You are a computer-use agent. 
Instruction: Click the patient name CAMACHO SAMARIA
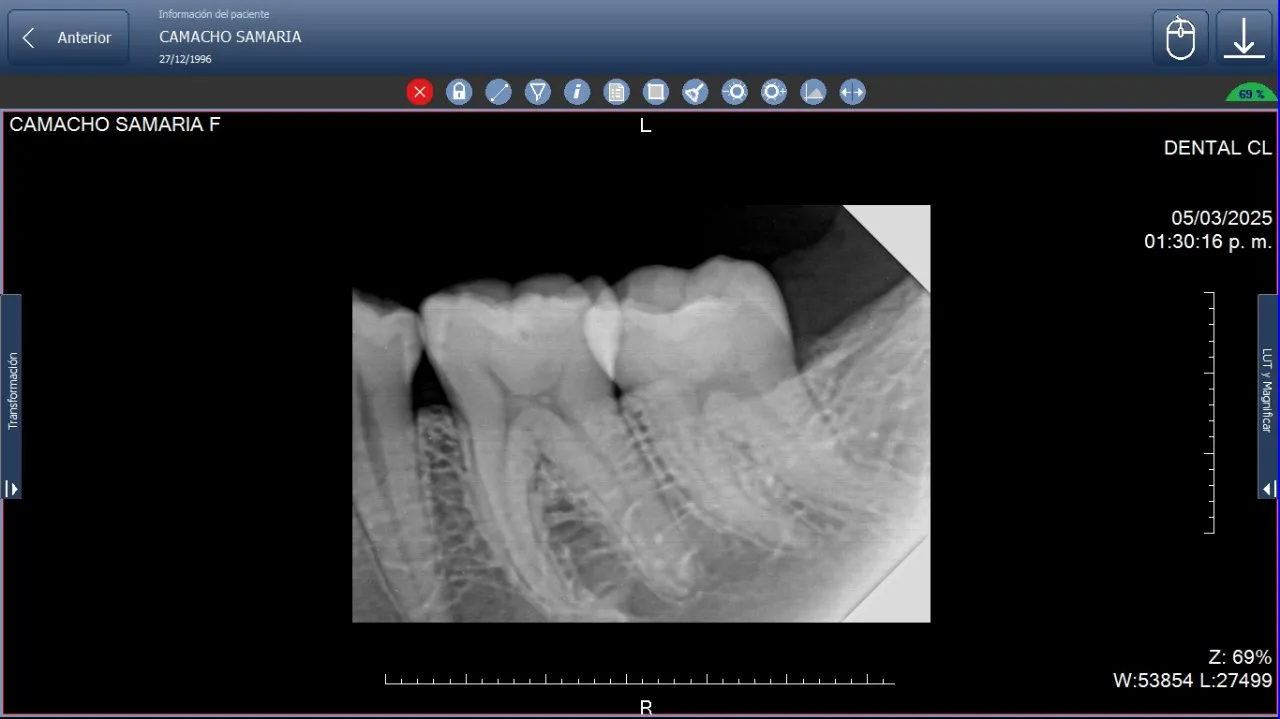click(230, 36)
